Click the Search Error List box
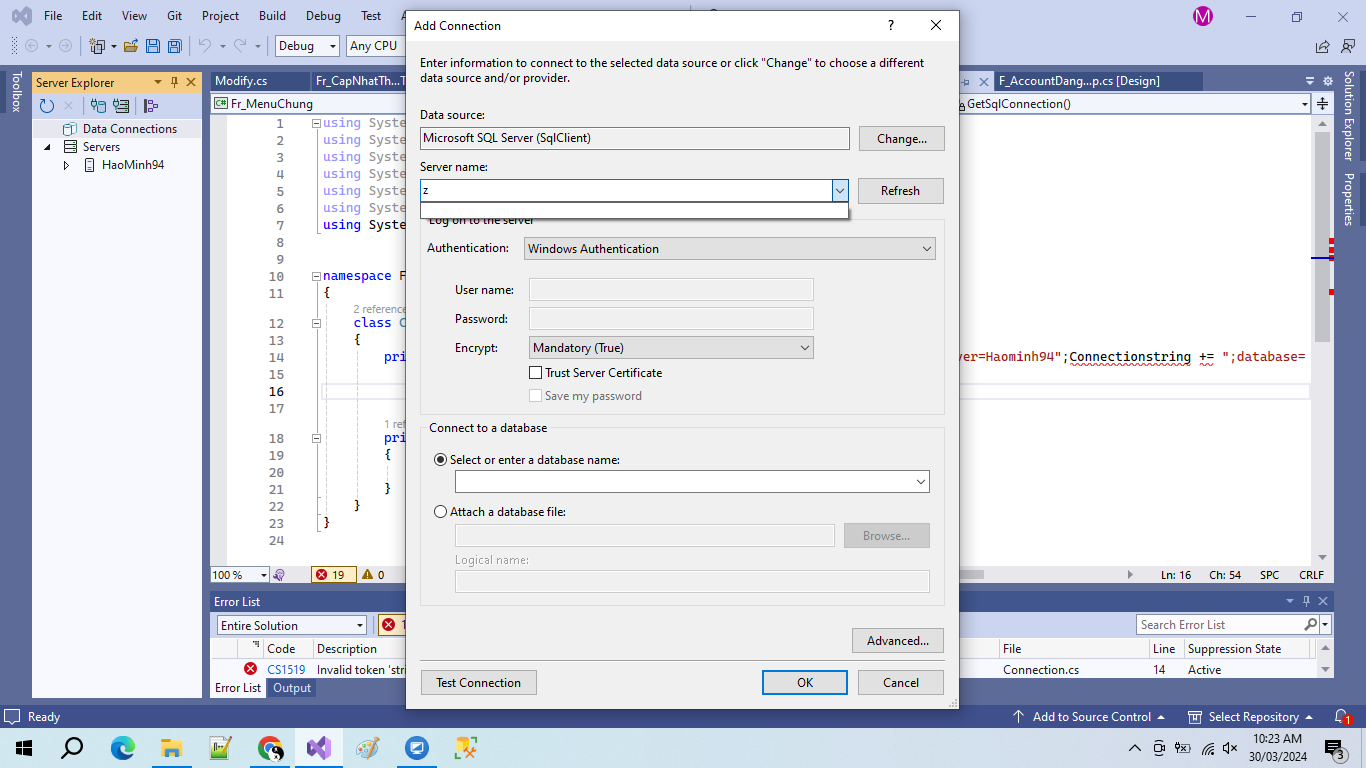Image resolution: width=1366 pixels, height=768 pixels. coord(1220,625)
